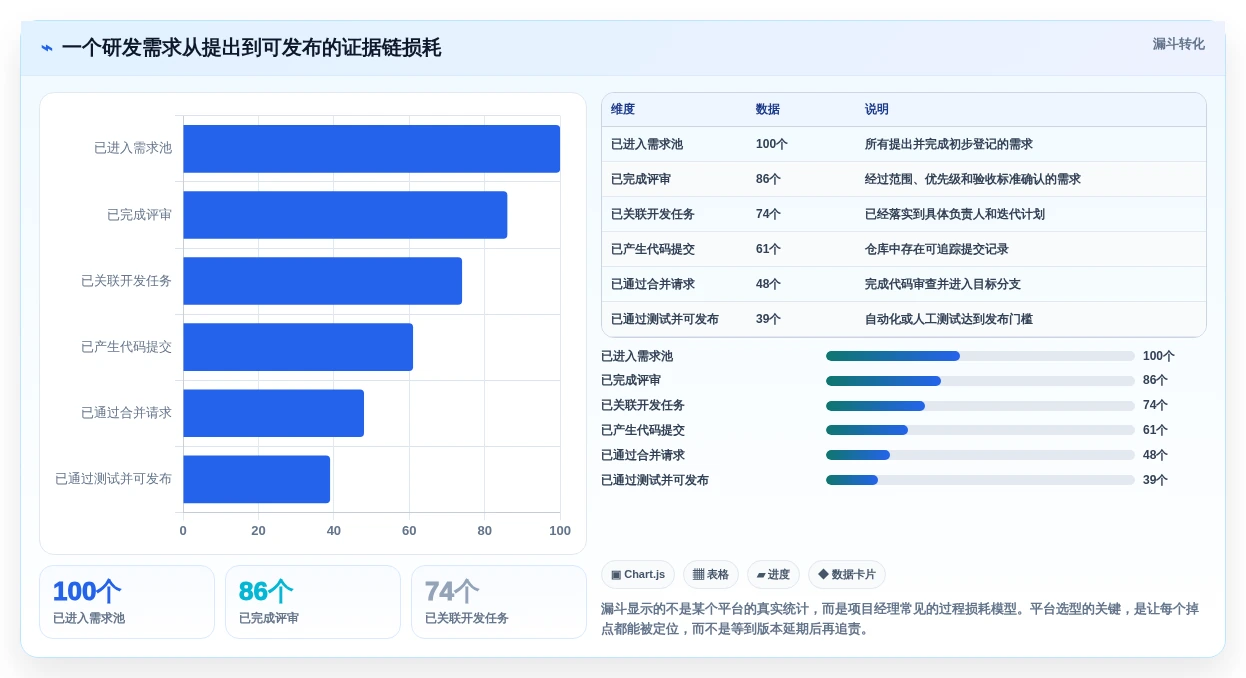Click description 所有提出并完成初步登记的需求
The image size is (1246, 678).
pos(949,144)
